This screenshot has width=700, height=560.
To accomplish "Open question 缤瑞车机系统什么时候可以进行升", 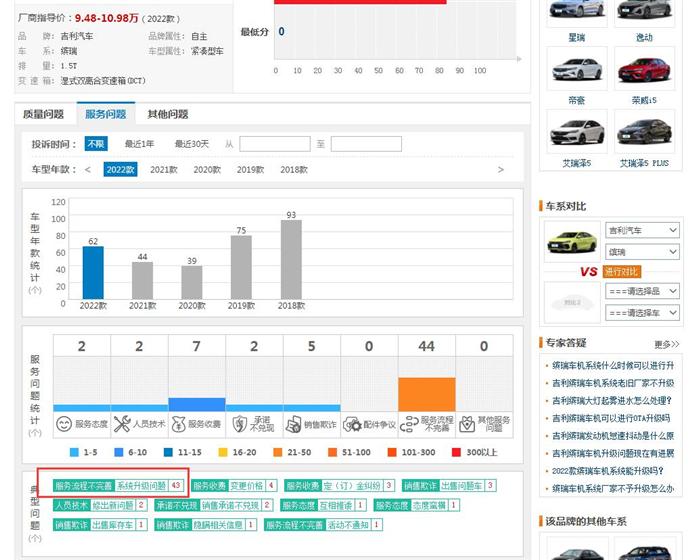I will [x=613, y=365].
